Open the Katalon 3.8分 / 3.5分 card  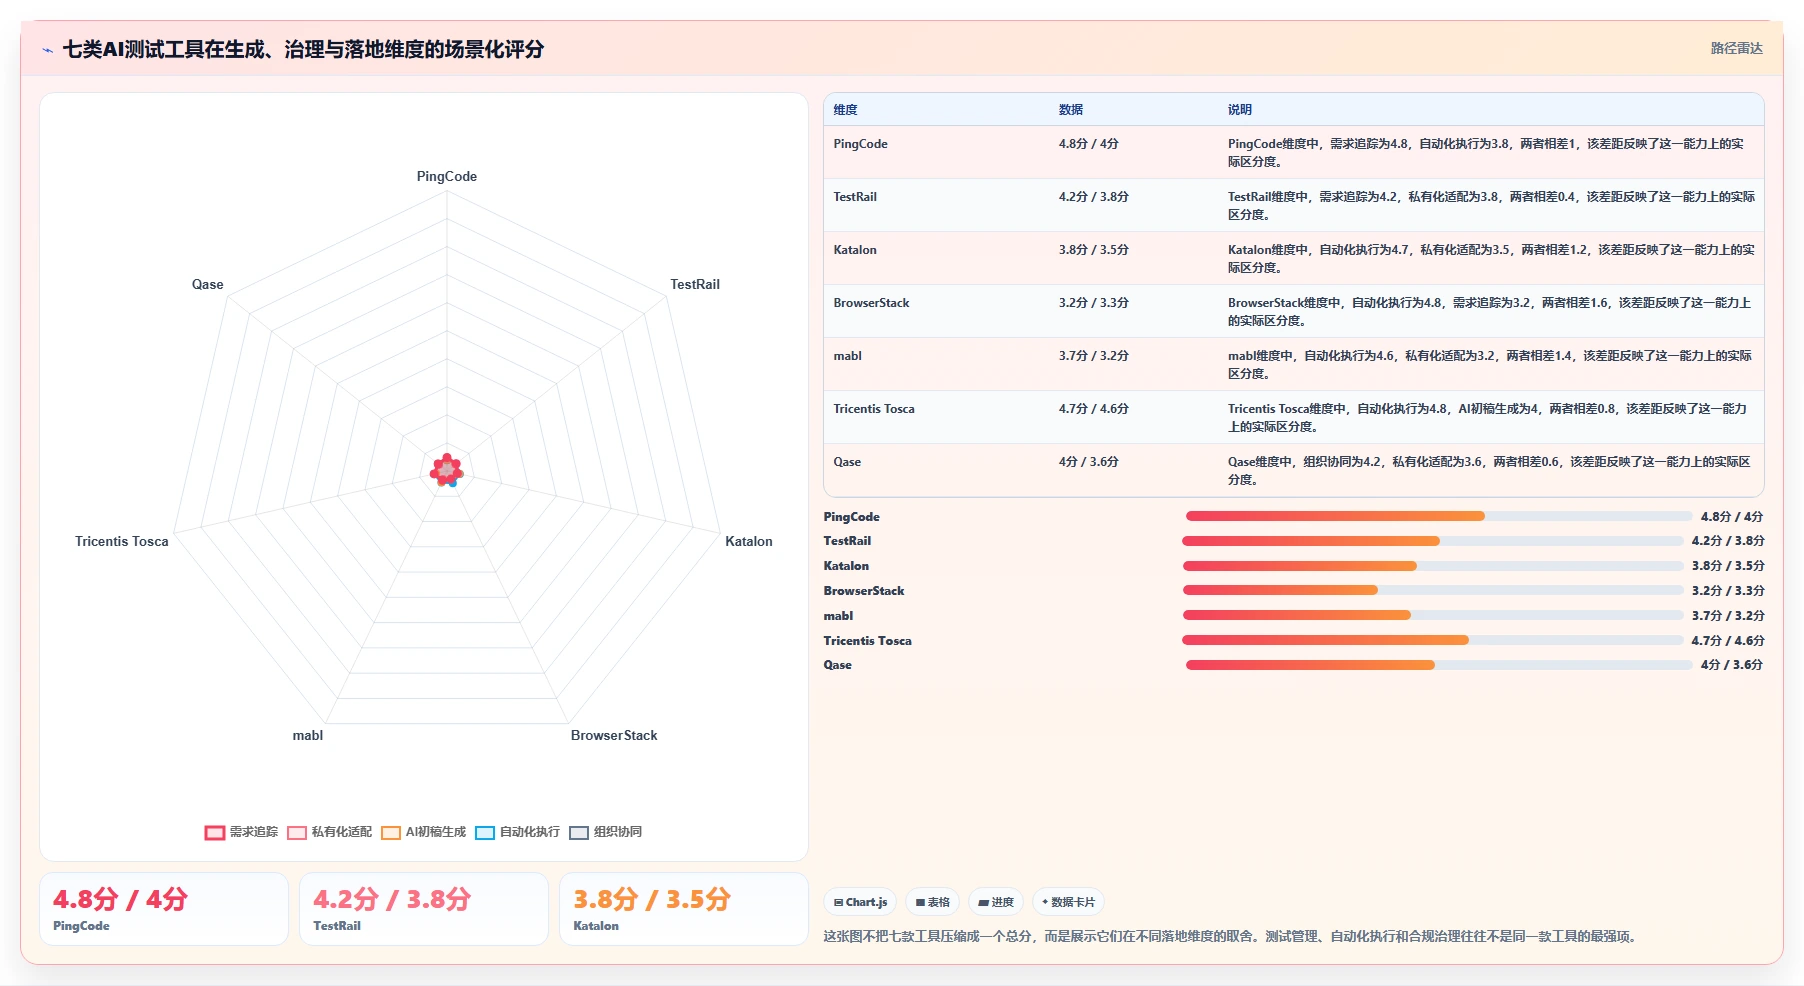click(x=684, y=909)
